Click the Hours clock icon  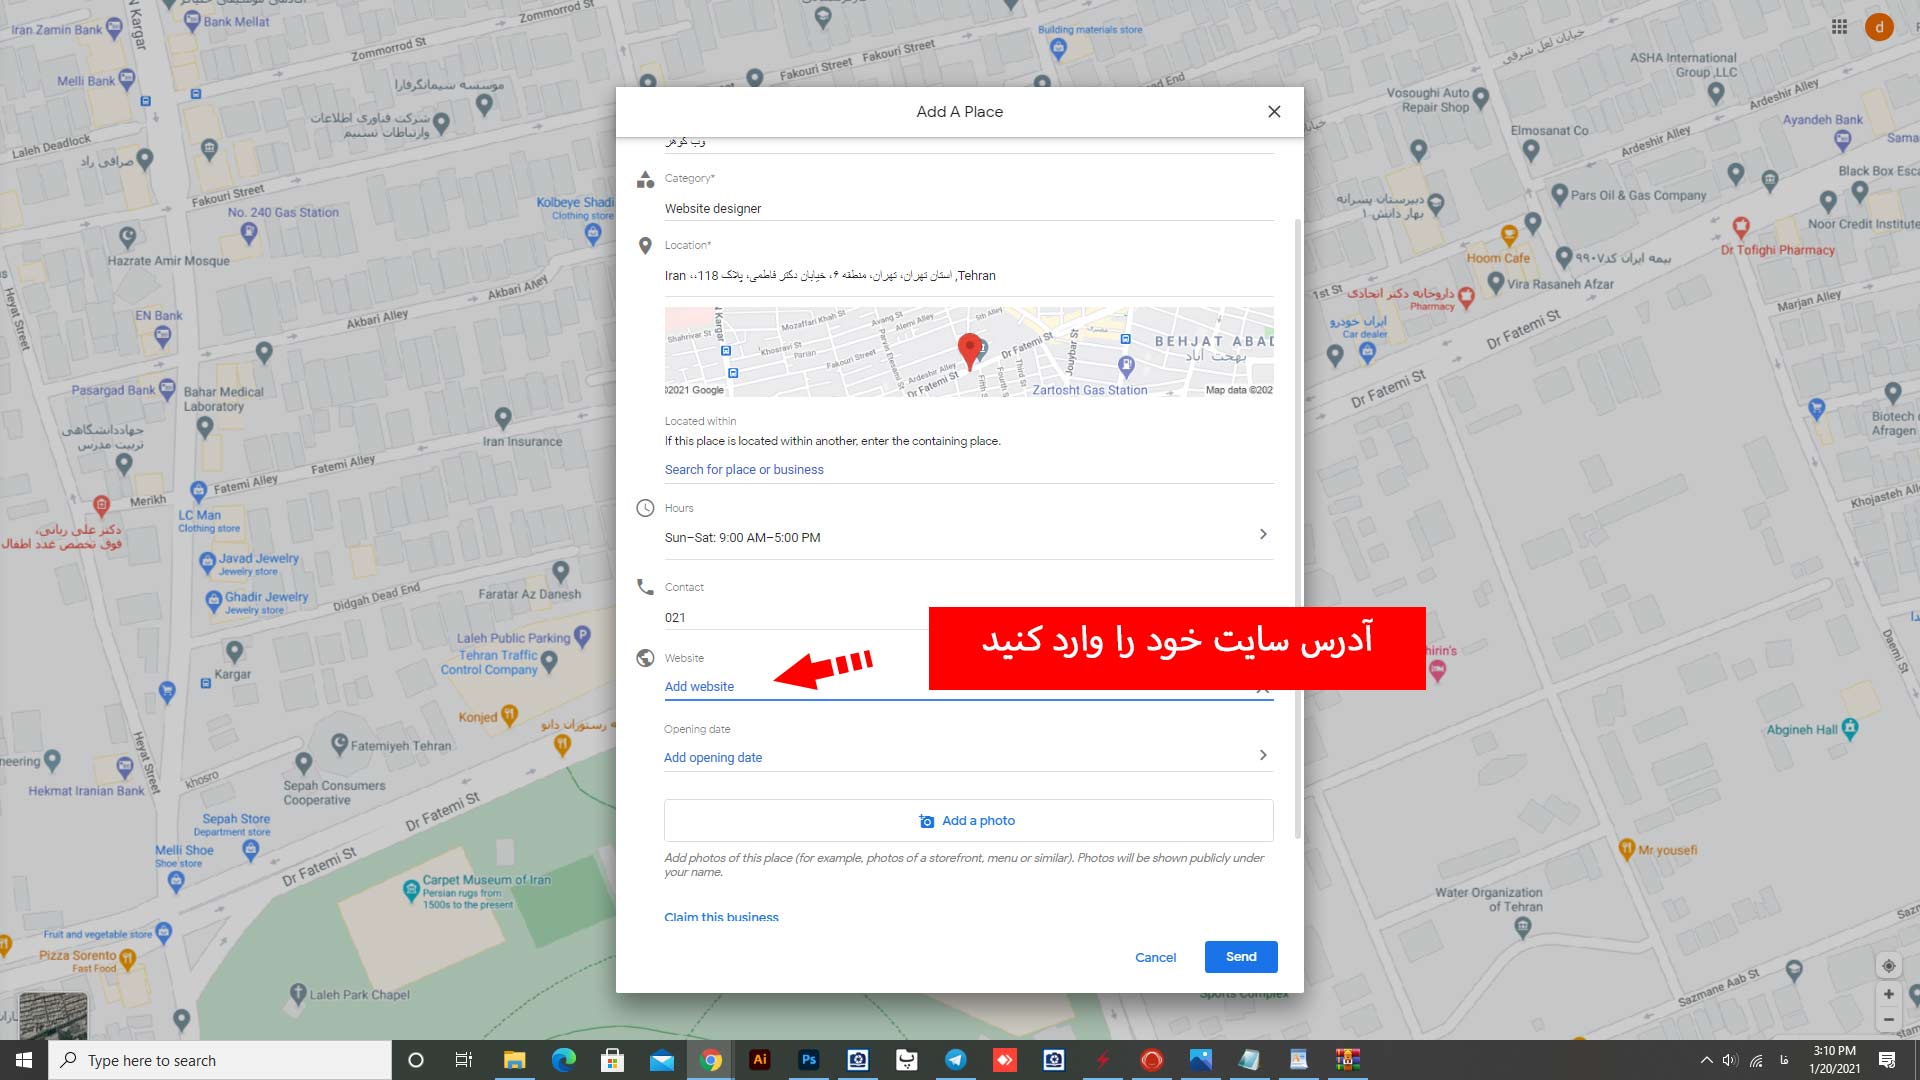646,507
